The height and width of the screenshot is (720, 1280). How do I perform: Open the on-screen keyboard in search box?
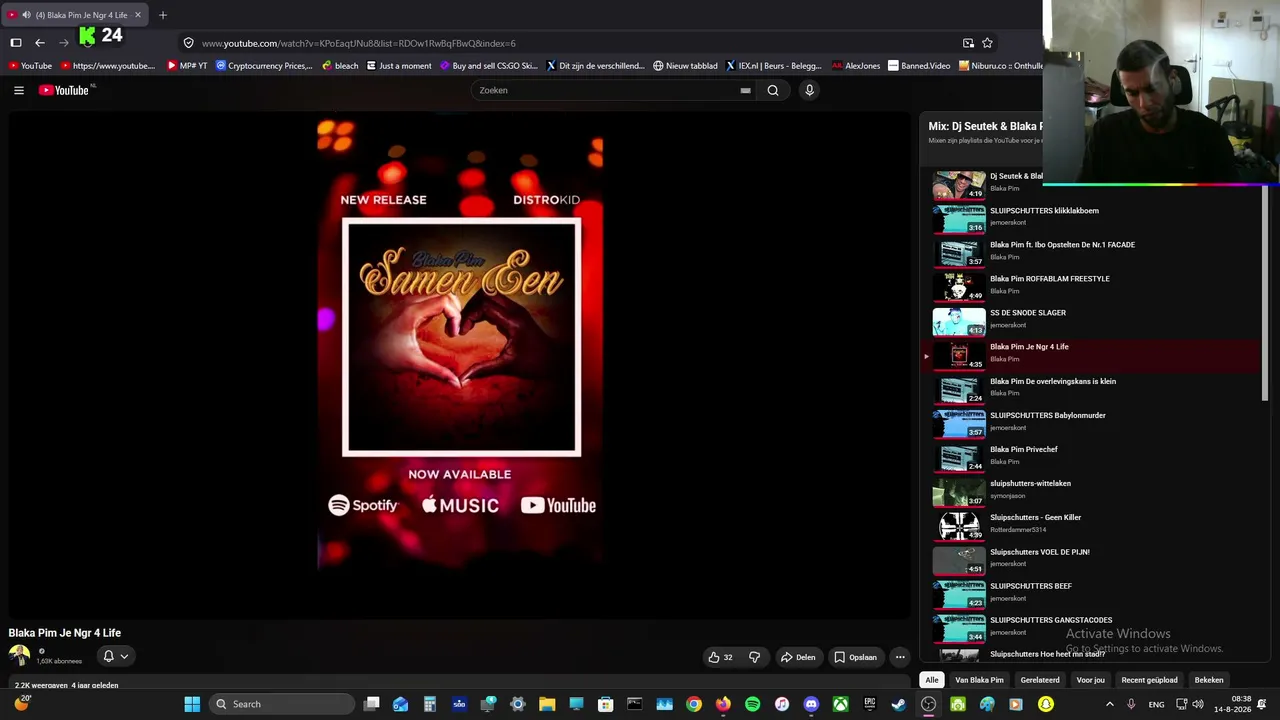point(745,90)
